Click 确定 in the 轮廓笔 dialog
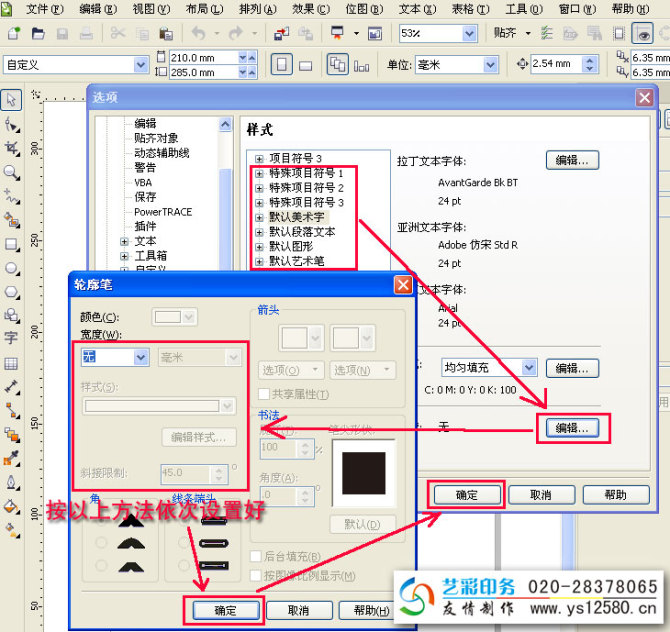The image size is (670, 632). tap(224, 610)
